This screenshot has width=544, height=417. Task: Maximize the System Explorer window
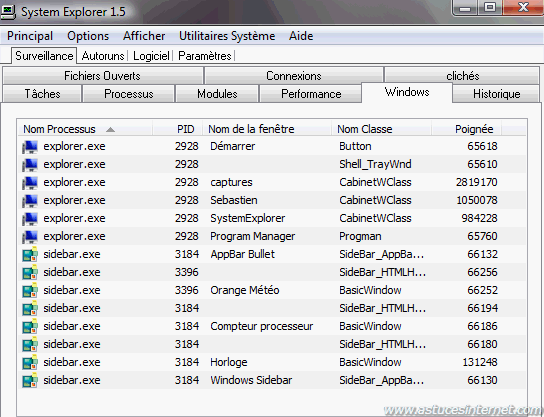click(x=490, y=7)
